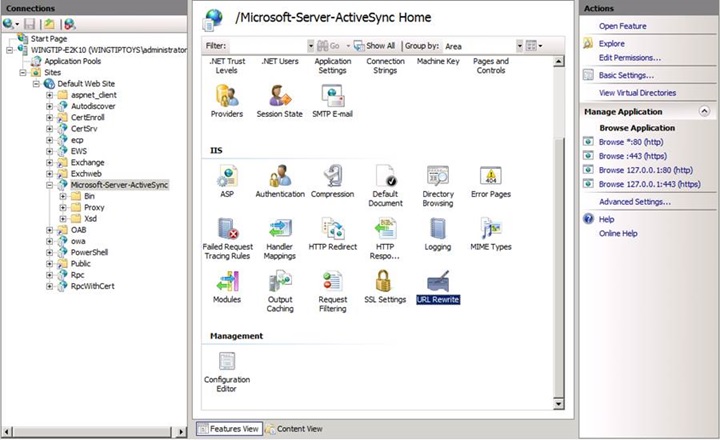Open the Request Filtering feature
720x440 pixels.
tap(332, 292)
